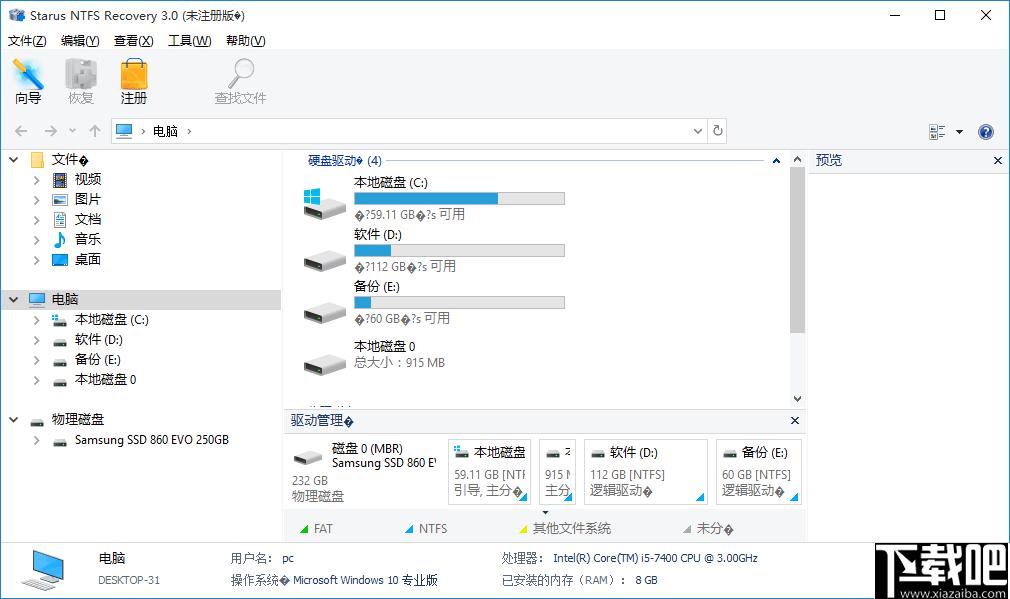Image resolution: width=1010 pixels, height=599 pixels.
Task: Open the help question mark icon
Action: click(x=986, y=132)
